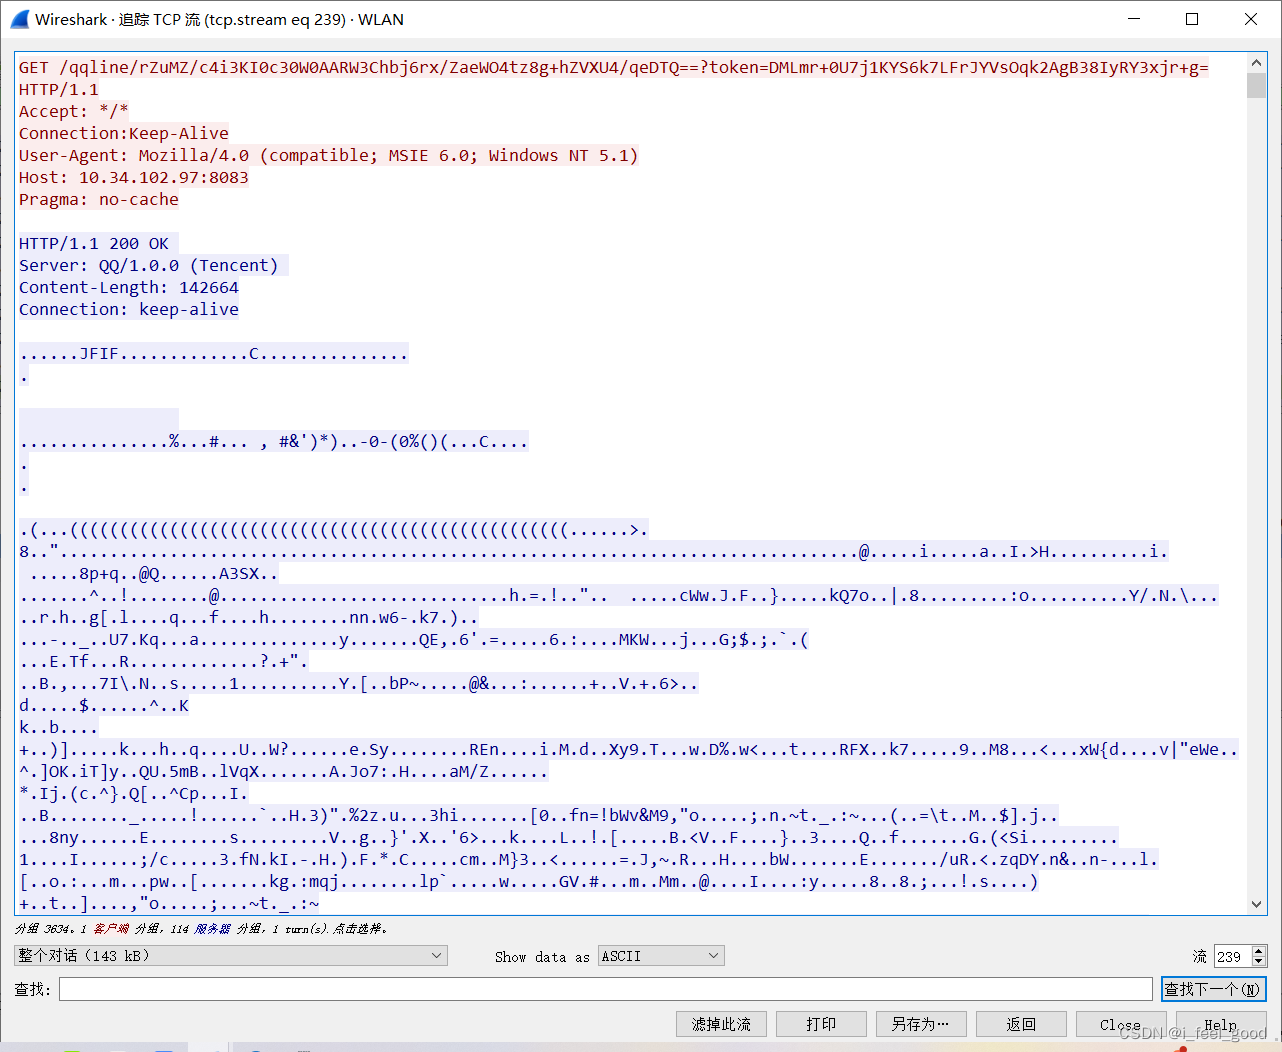Click the 'Content-Length: 142664' line
The height and width of the screenshot is (1052, 1282).
tap(129, 287)
